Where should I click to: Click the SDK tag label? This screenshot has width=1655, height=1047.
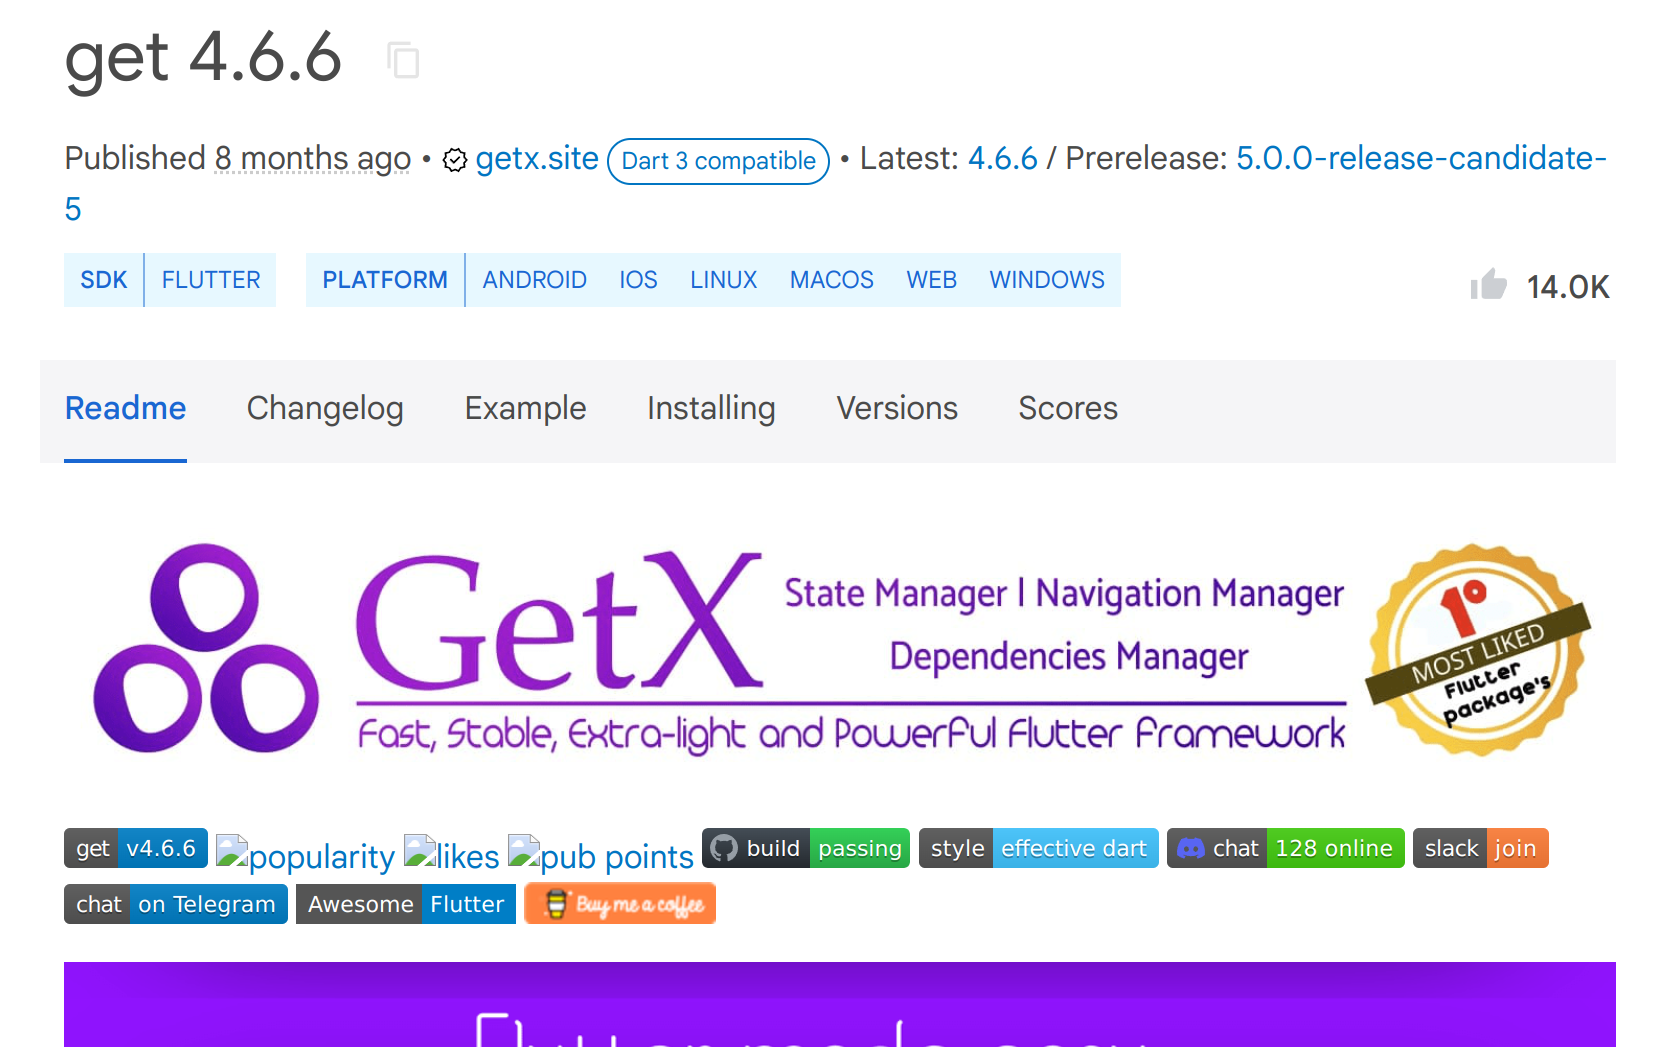click(104, 280)
